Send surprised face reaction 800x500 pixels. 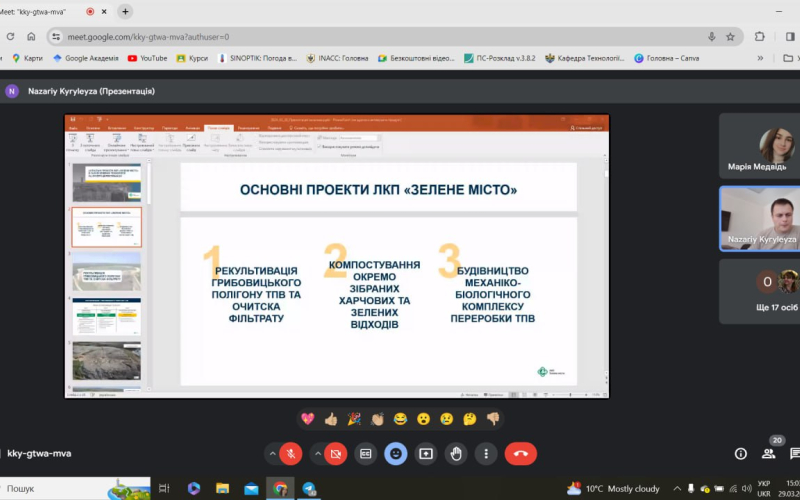423,419
